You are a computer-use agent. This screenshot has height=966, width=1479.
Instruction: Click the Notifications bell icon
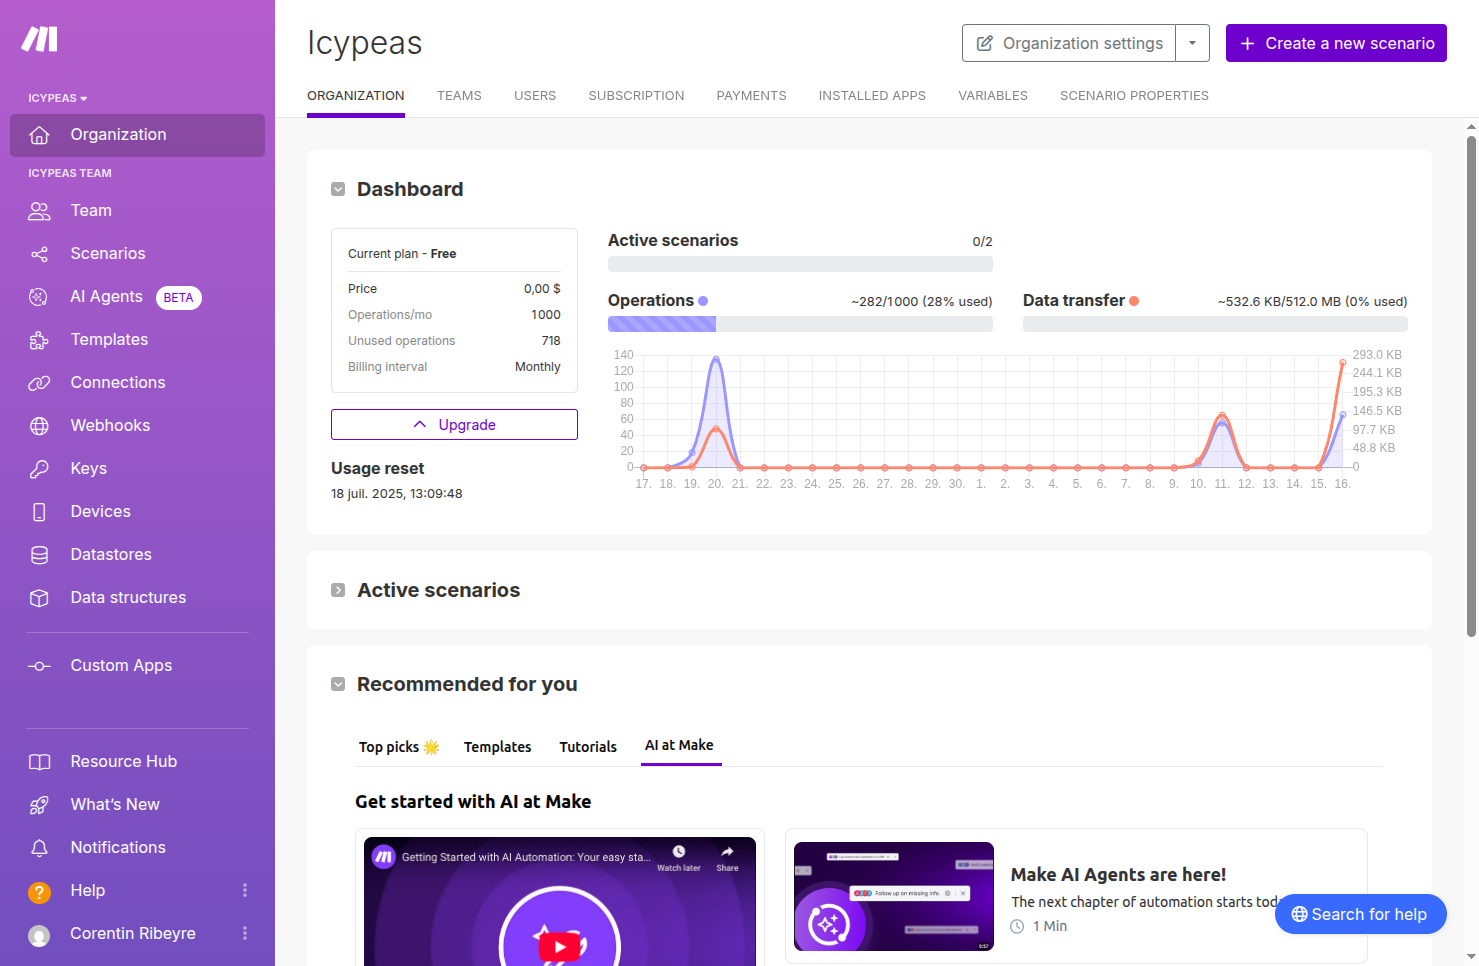(39, 848)
